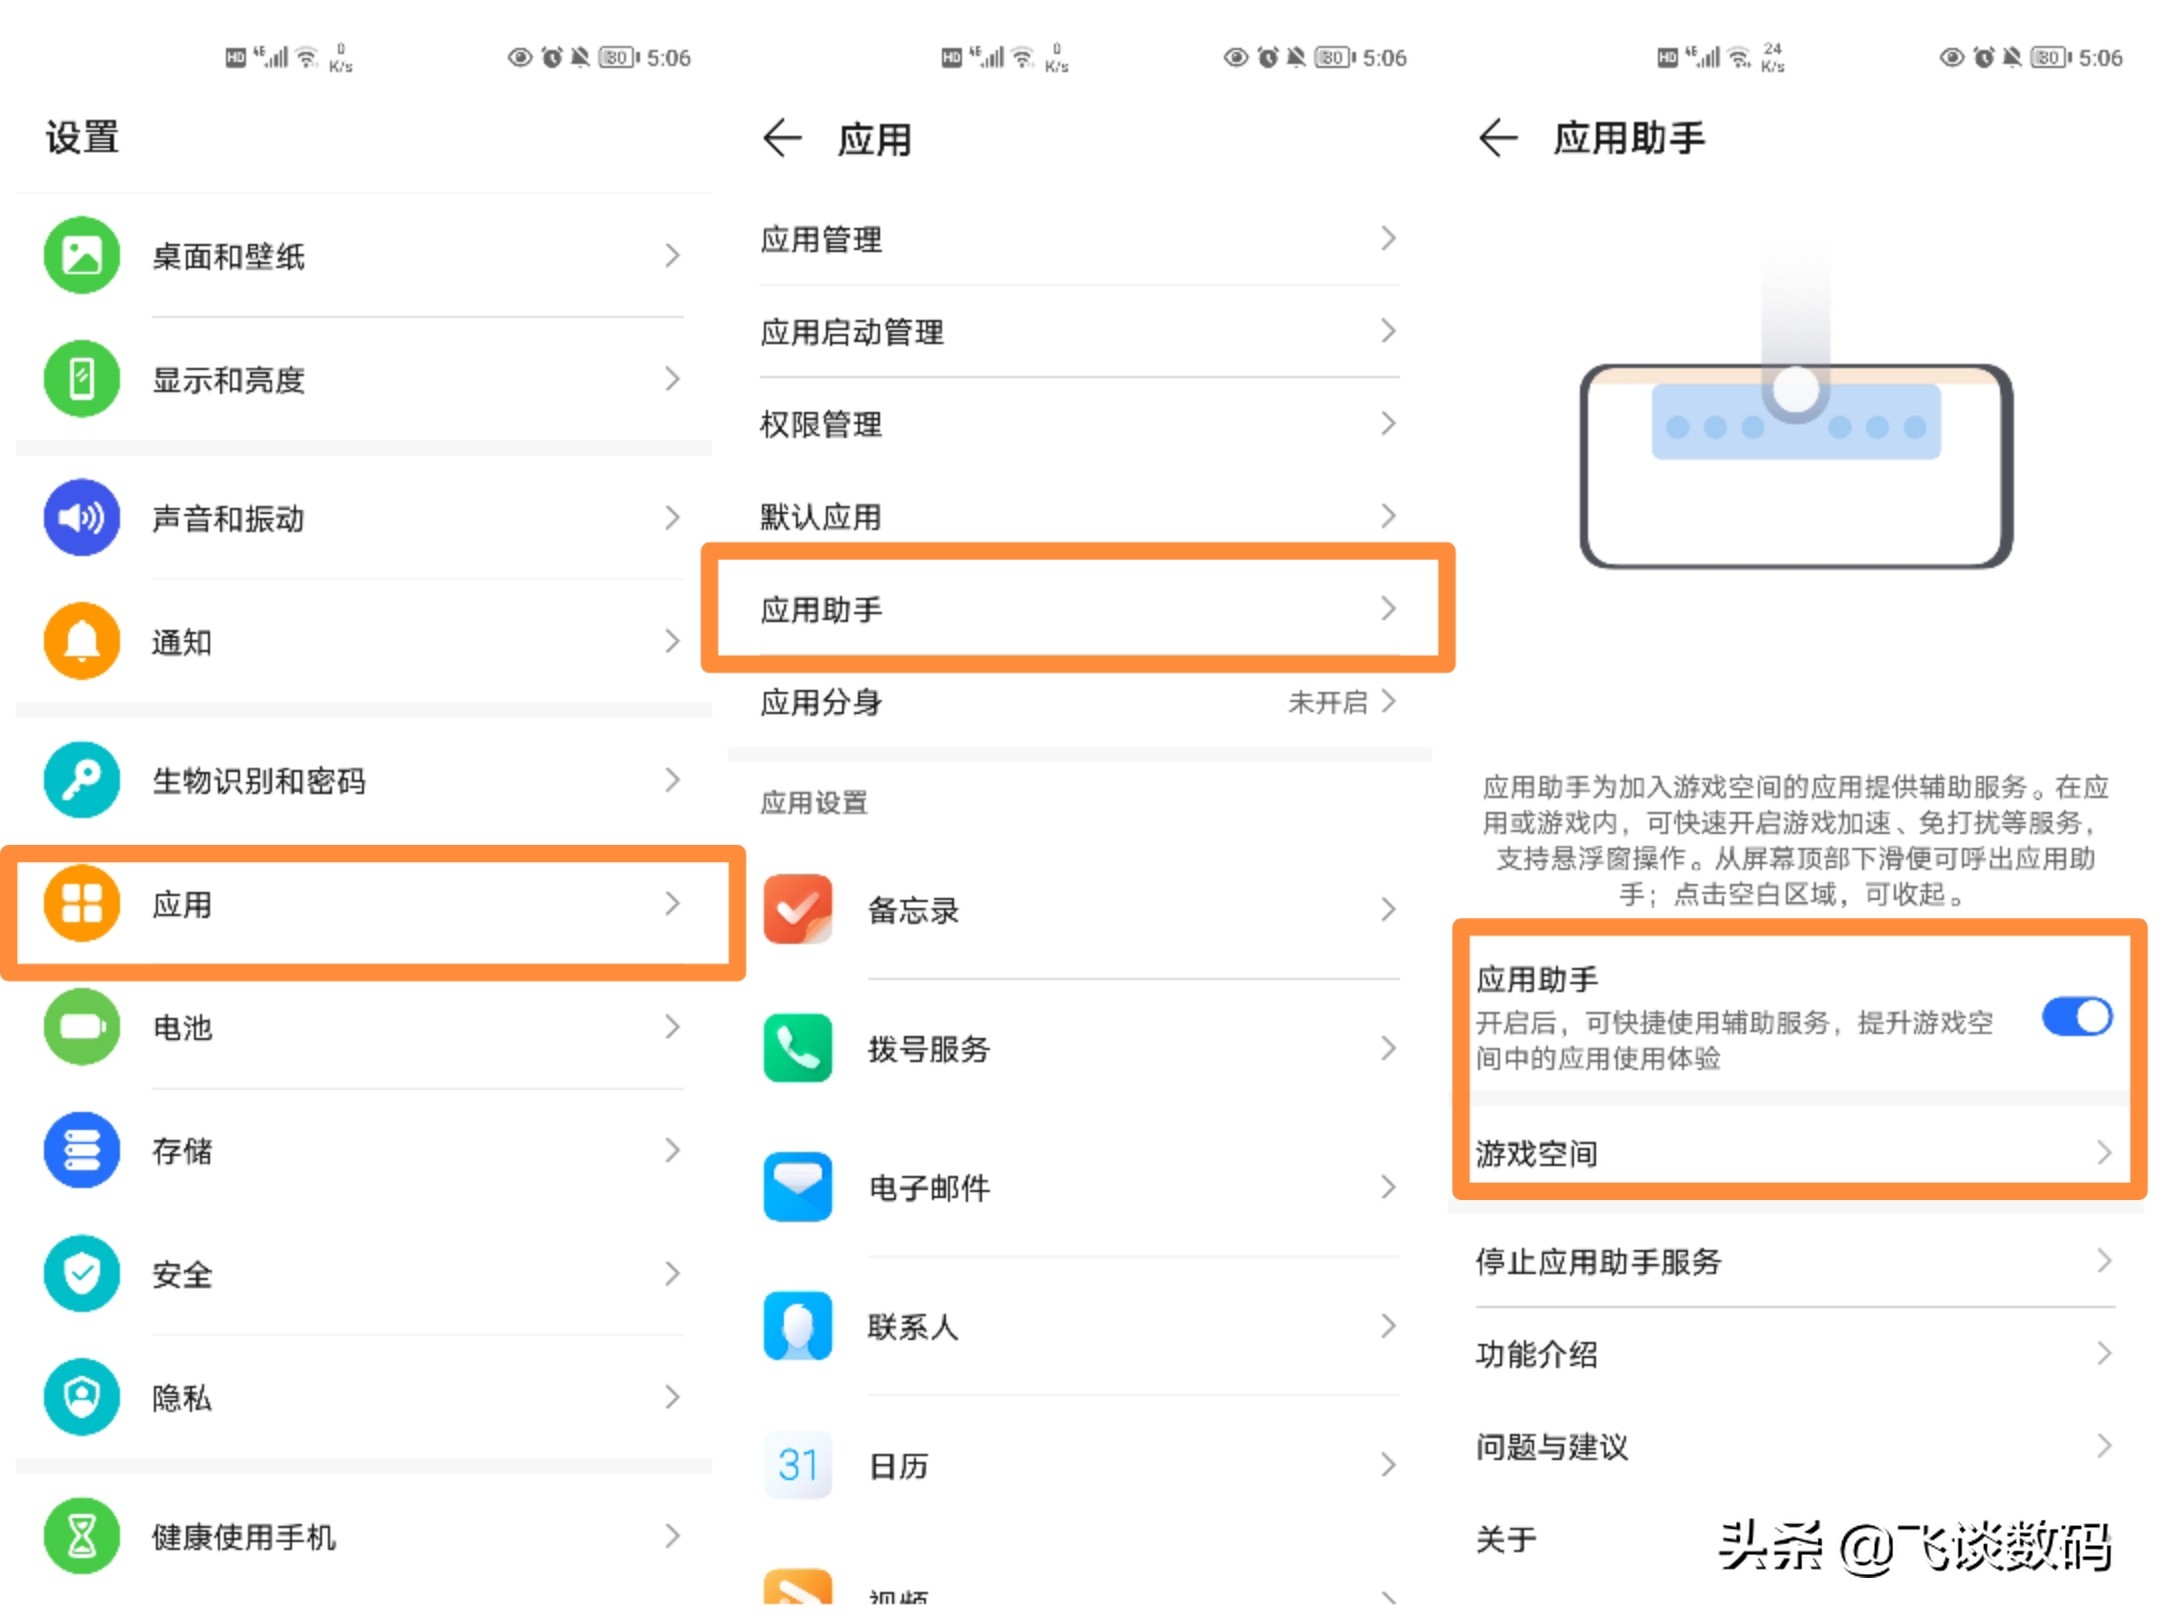The image size is (2160, 1620).
Task: Select the 日历 calendar icon
Action: coord(797,1465)
